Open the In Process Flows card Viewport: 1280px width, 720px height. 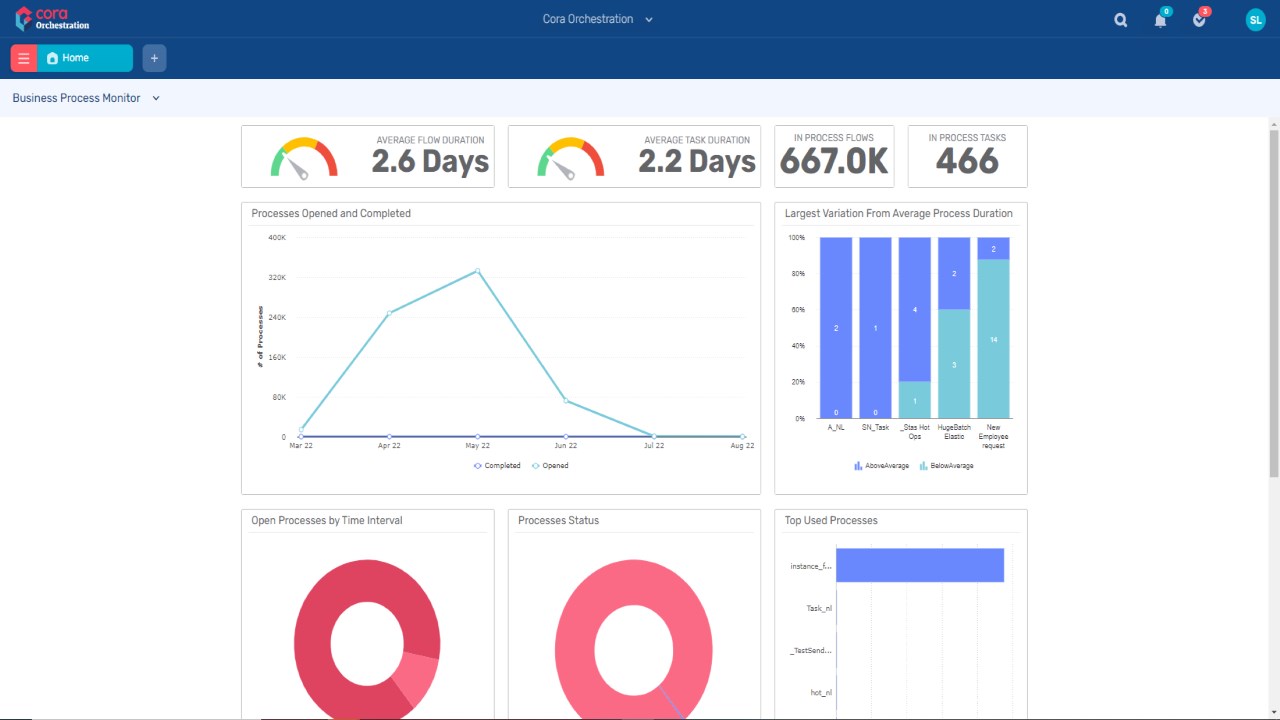pyautogui.click(x=834, y=156)
